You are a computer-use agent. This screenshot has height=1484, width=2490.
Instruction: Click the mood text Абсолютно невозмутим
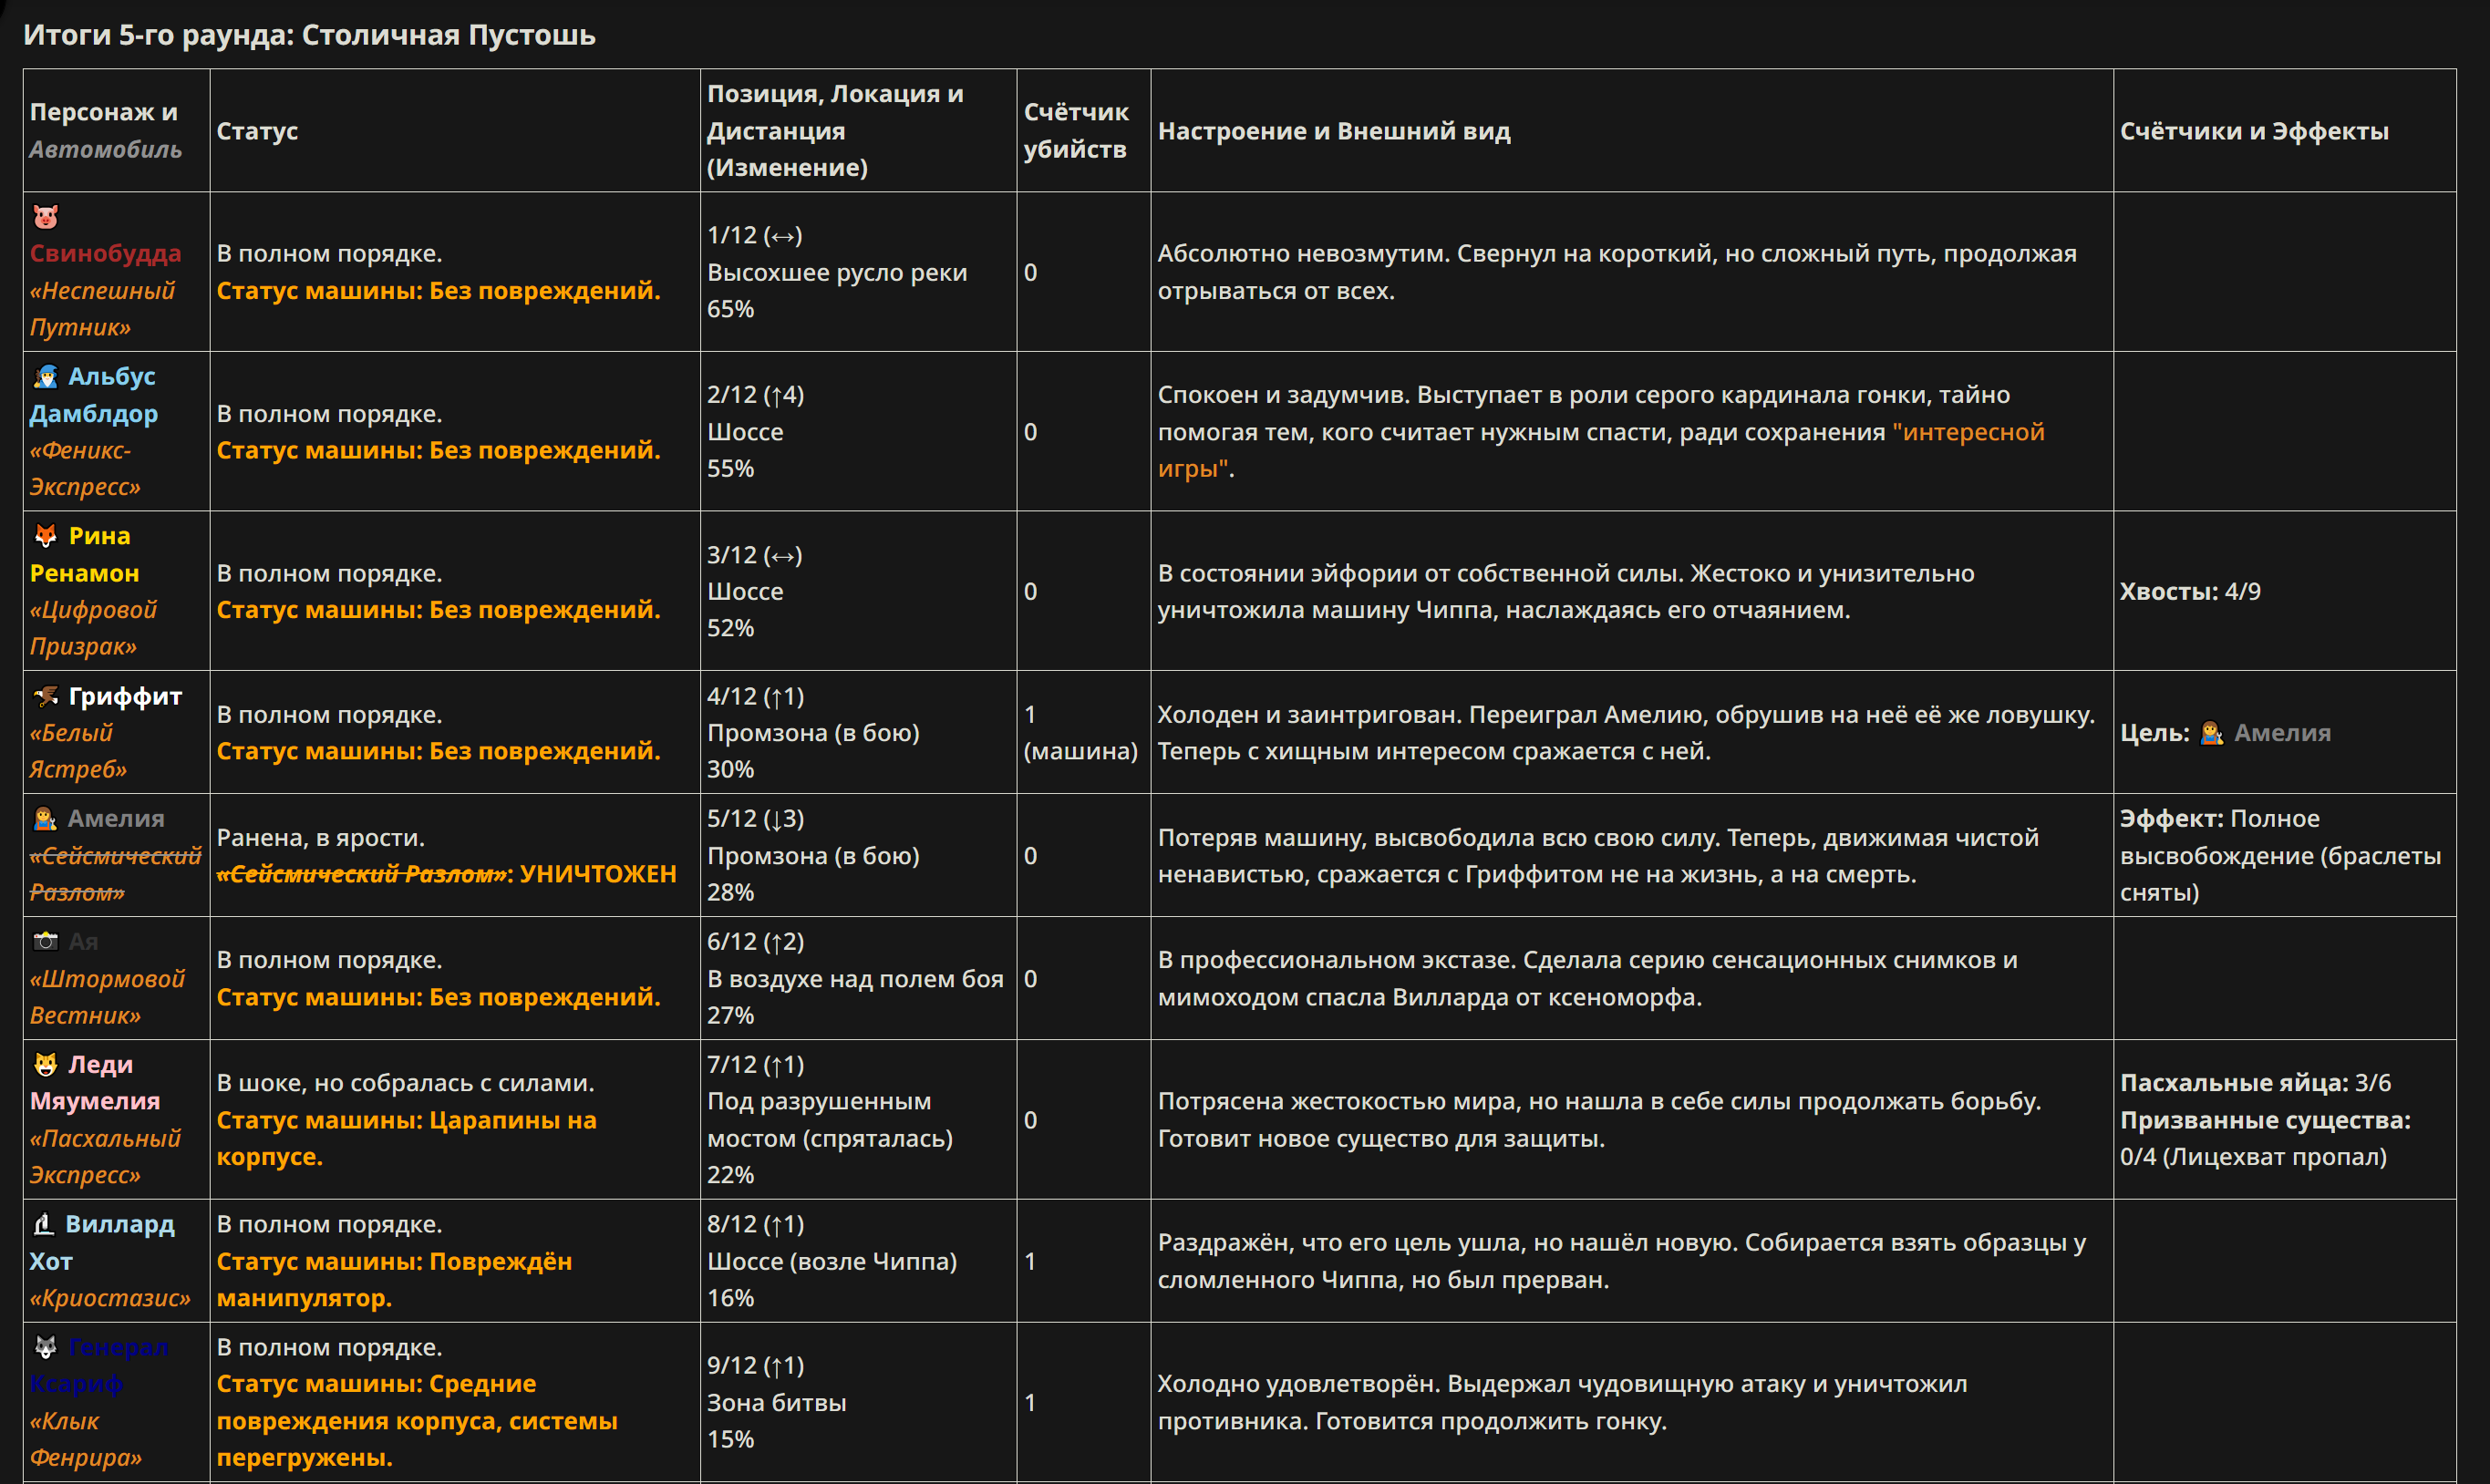click(1303, 253)
